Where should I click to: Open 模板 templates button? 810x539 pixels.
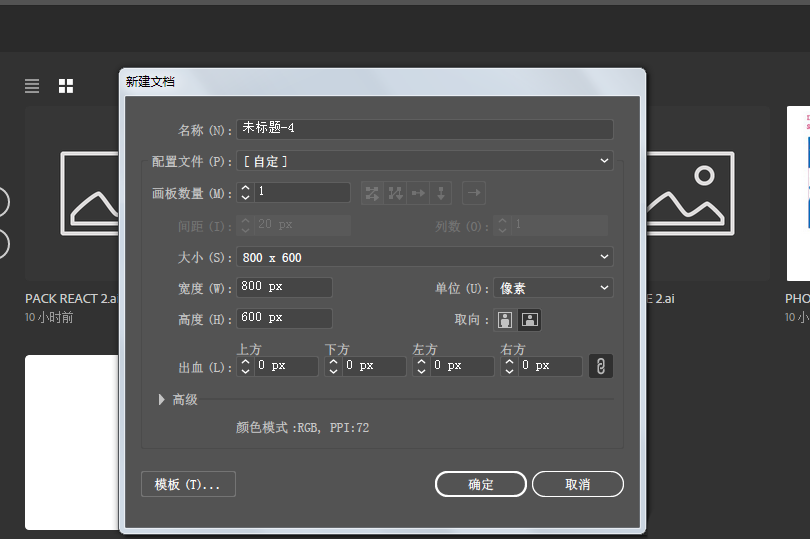[188, 484]
